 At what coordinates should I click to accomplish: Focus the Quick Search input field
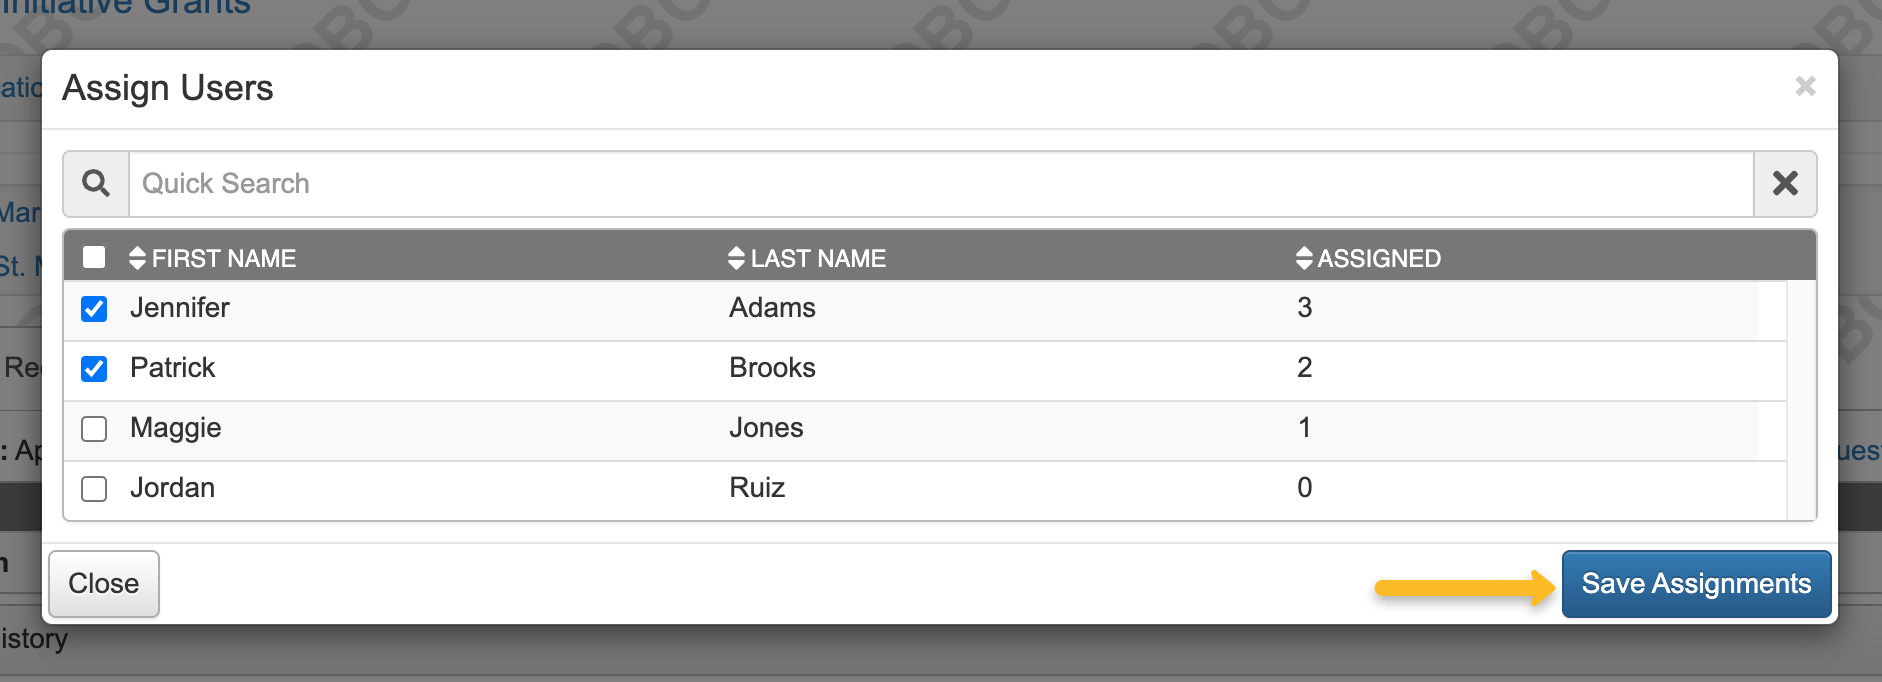pyautogui.click(x=940, y=183)
